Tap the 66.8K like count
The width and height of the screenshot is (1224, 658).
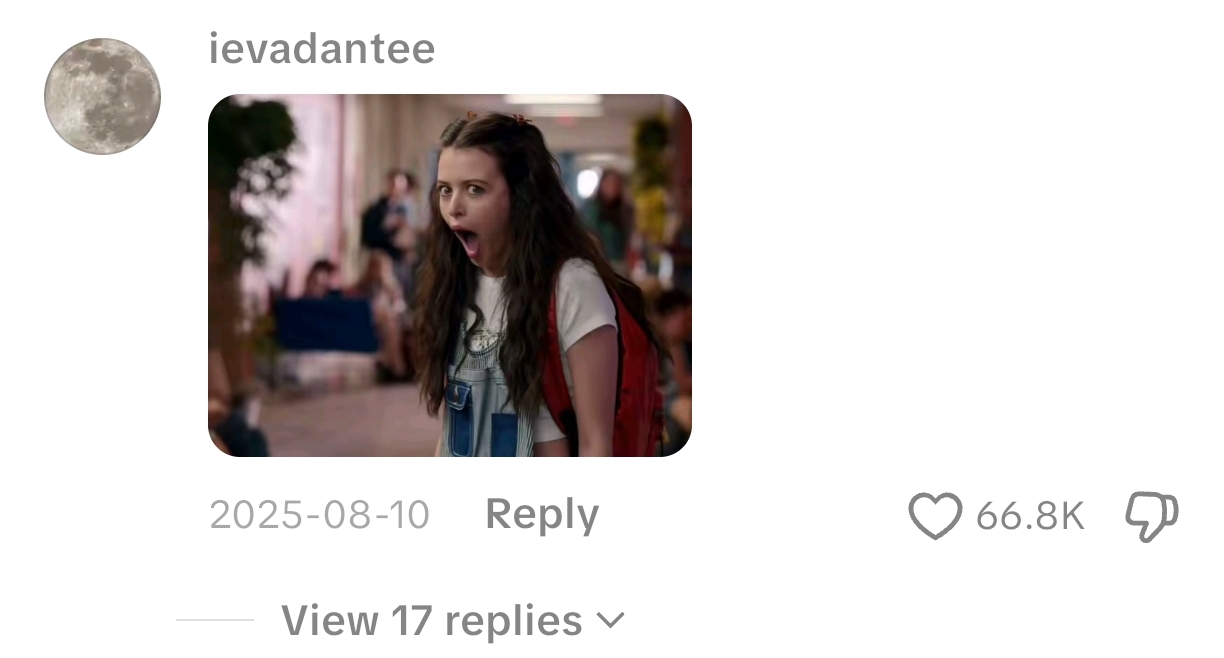coord(1030,516)
